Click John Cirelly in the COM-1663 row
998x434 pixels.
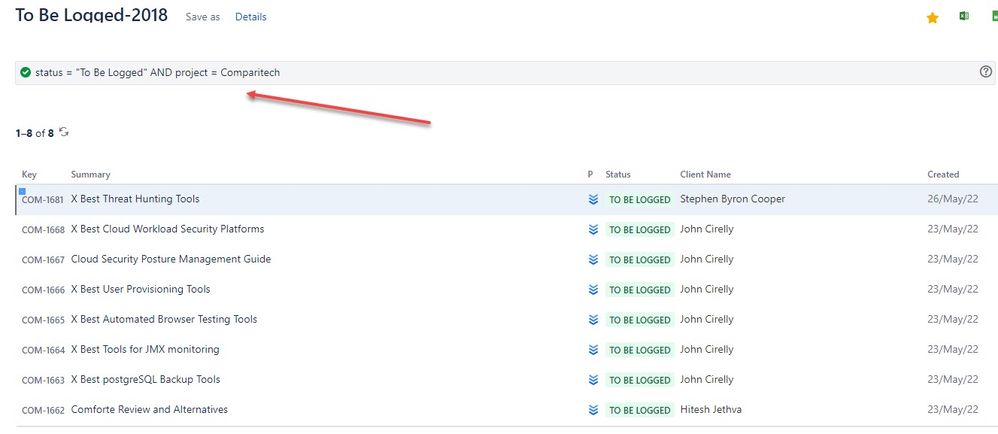706,379
